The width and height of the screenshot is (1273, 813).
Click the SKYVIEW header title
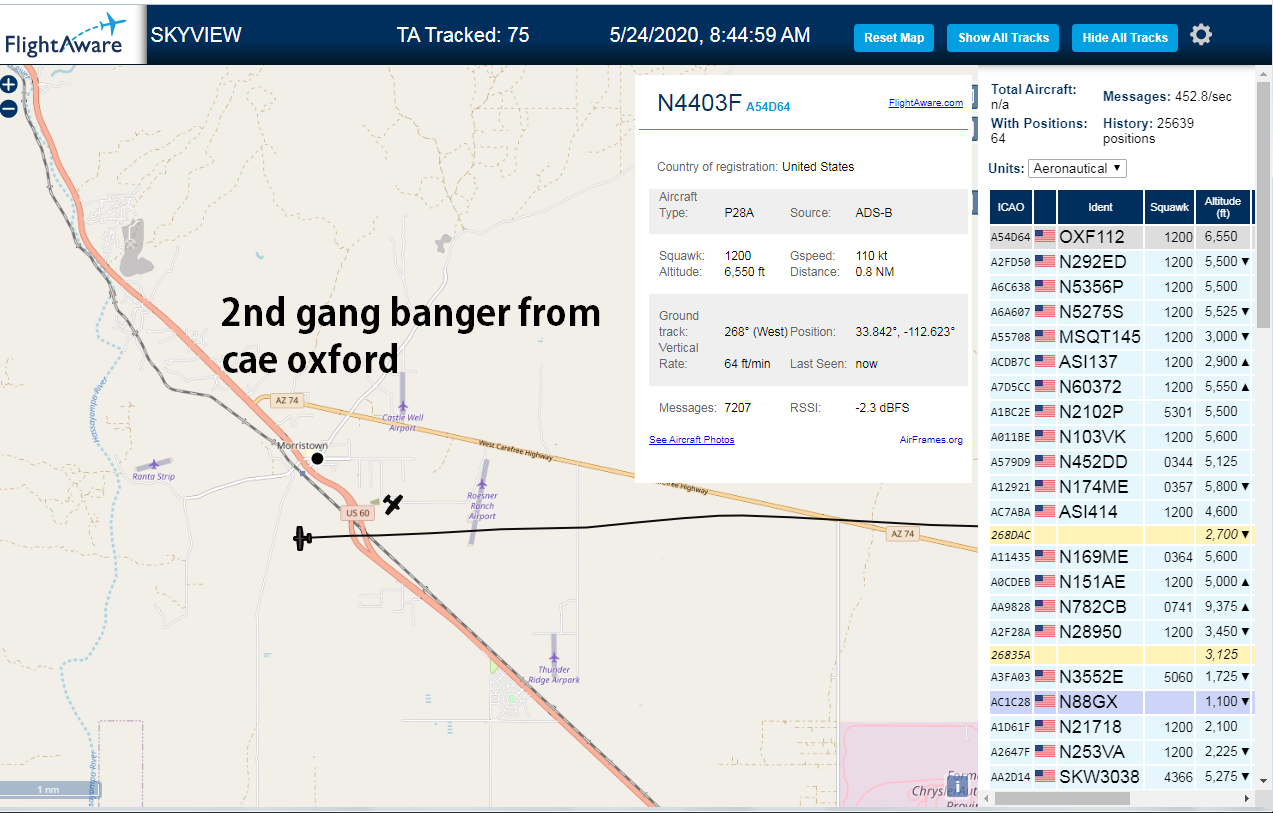click(x=196, y=36)
